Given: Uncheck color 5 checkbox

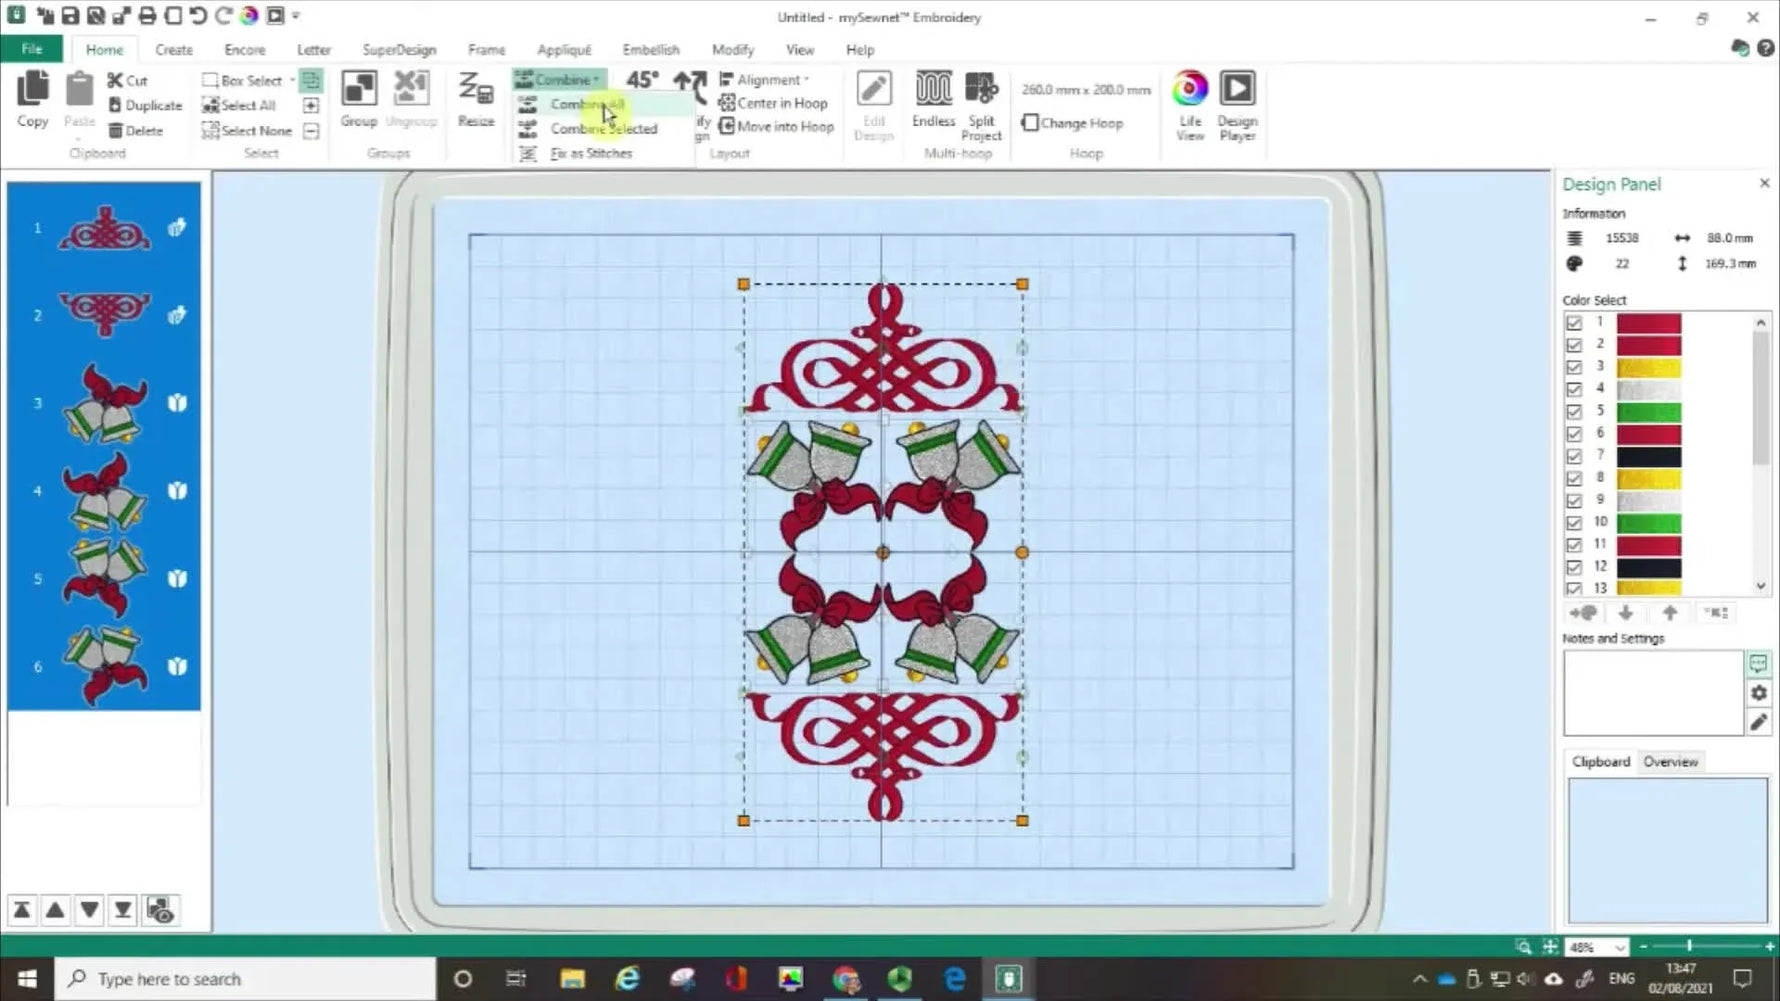Looking at the screenshot, I should (x=1574, y=411).
